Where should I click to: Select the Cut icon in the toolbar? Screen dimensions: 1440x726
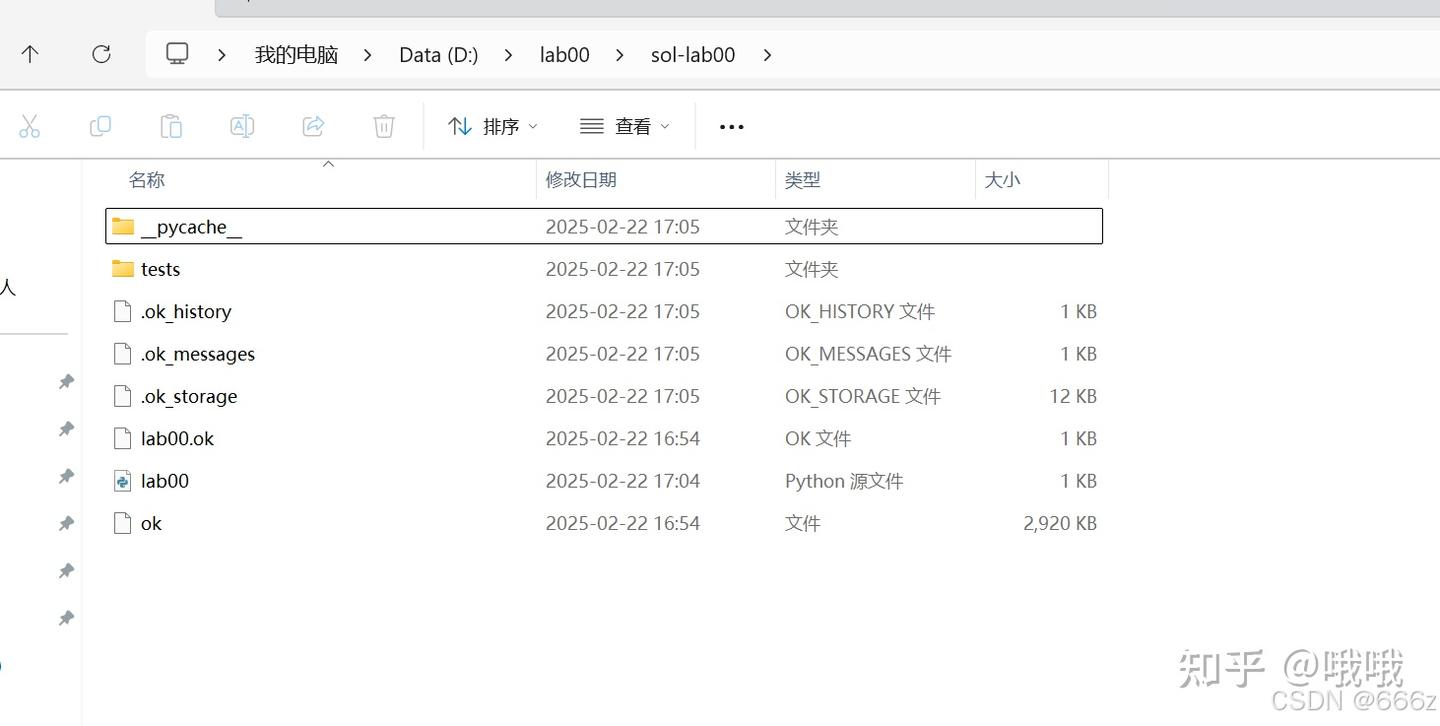coord(30,126)
